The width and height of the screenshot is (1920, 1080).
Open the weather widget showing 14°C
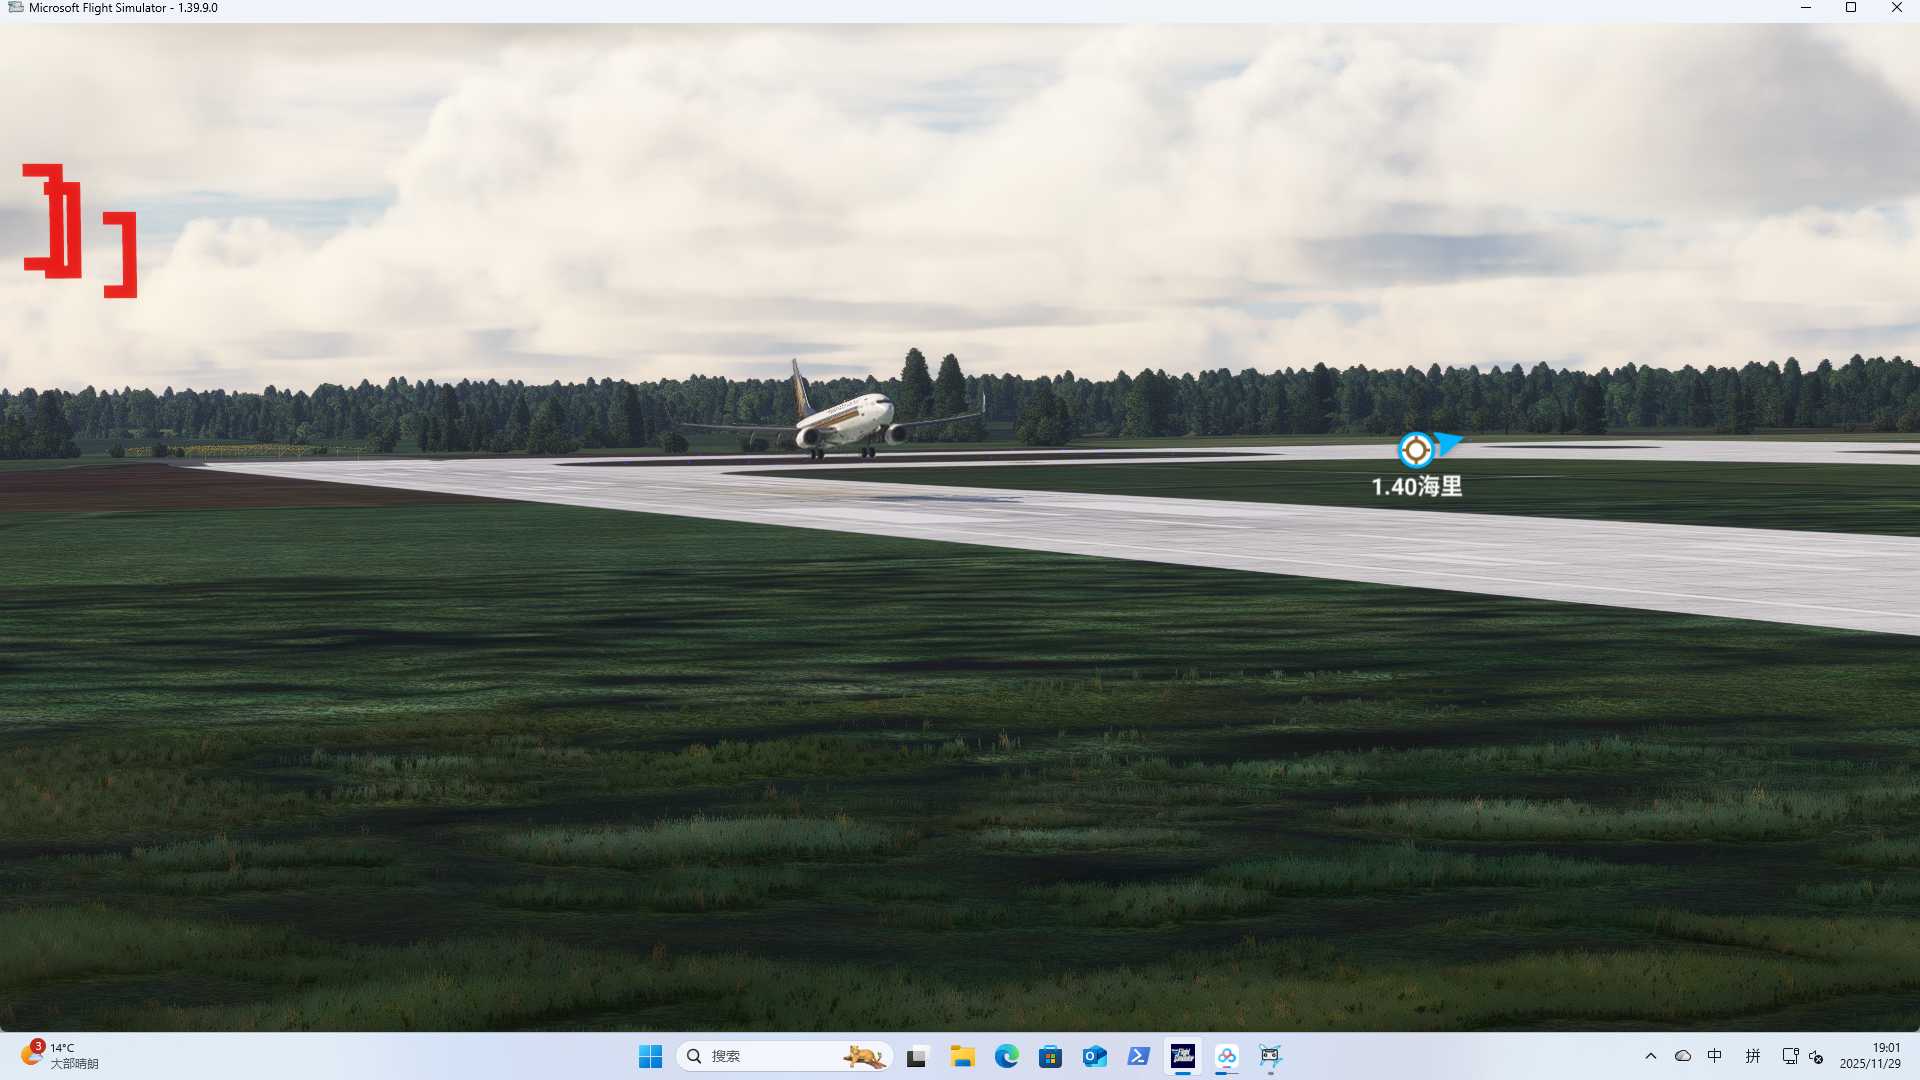[x=60, y=1056]
